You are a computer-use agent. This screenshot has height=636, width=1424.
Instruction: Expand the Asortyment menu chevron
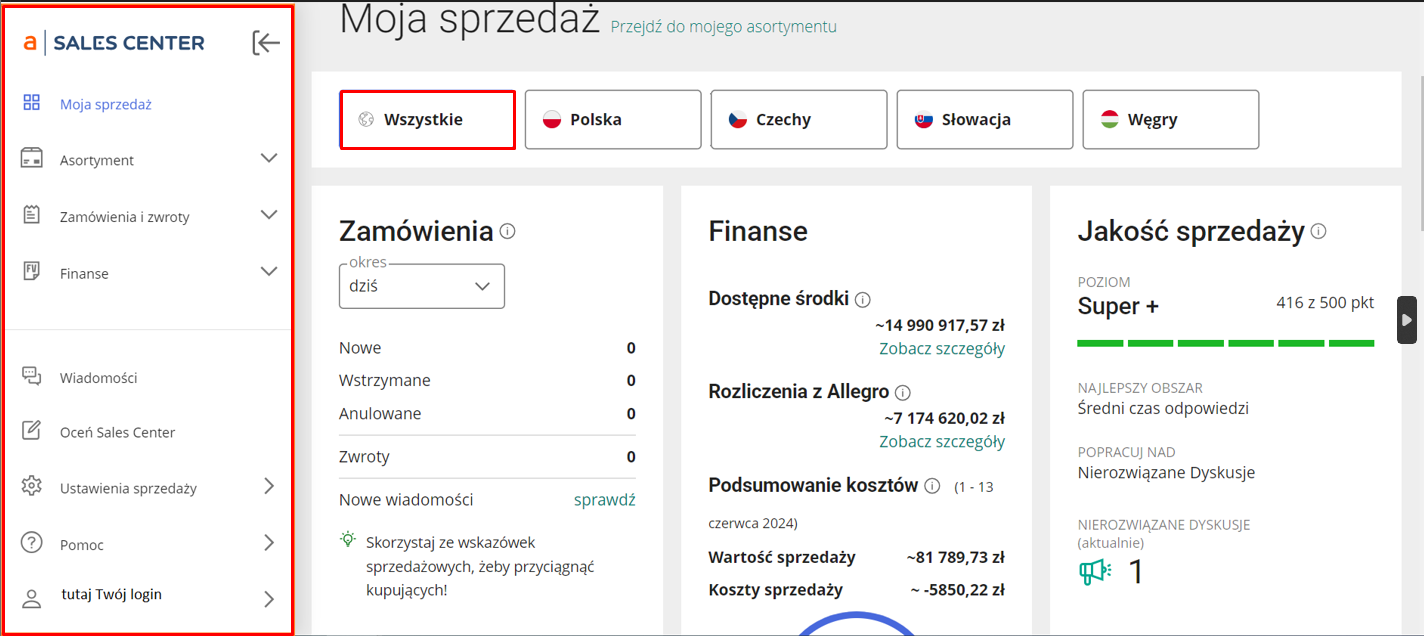pos(268,158)
